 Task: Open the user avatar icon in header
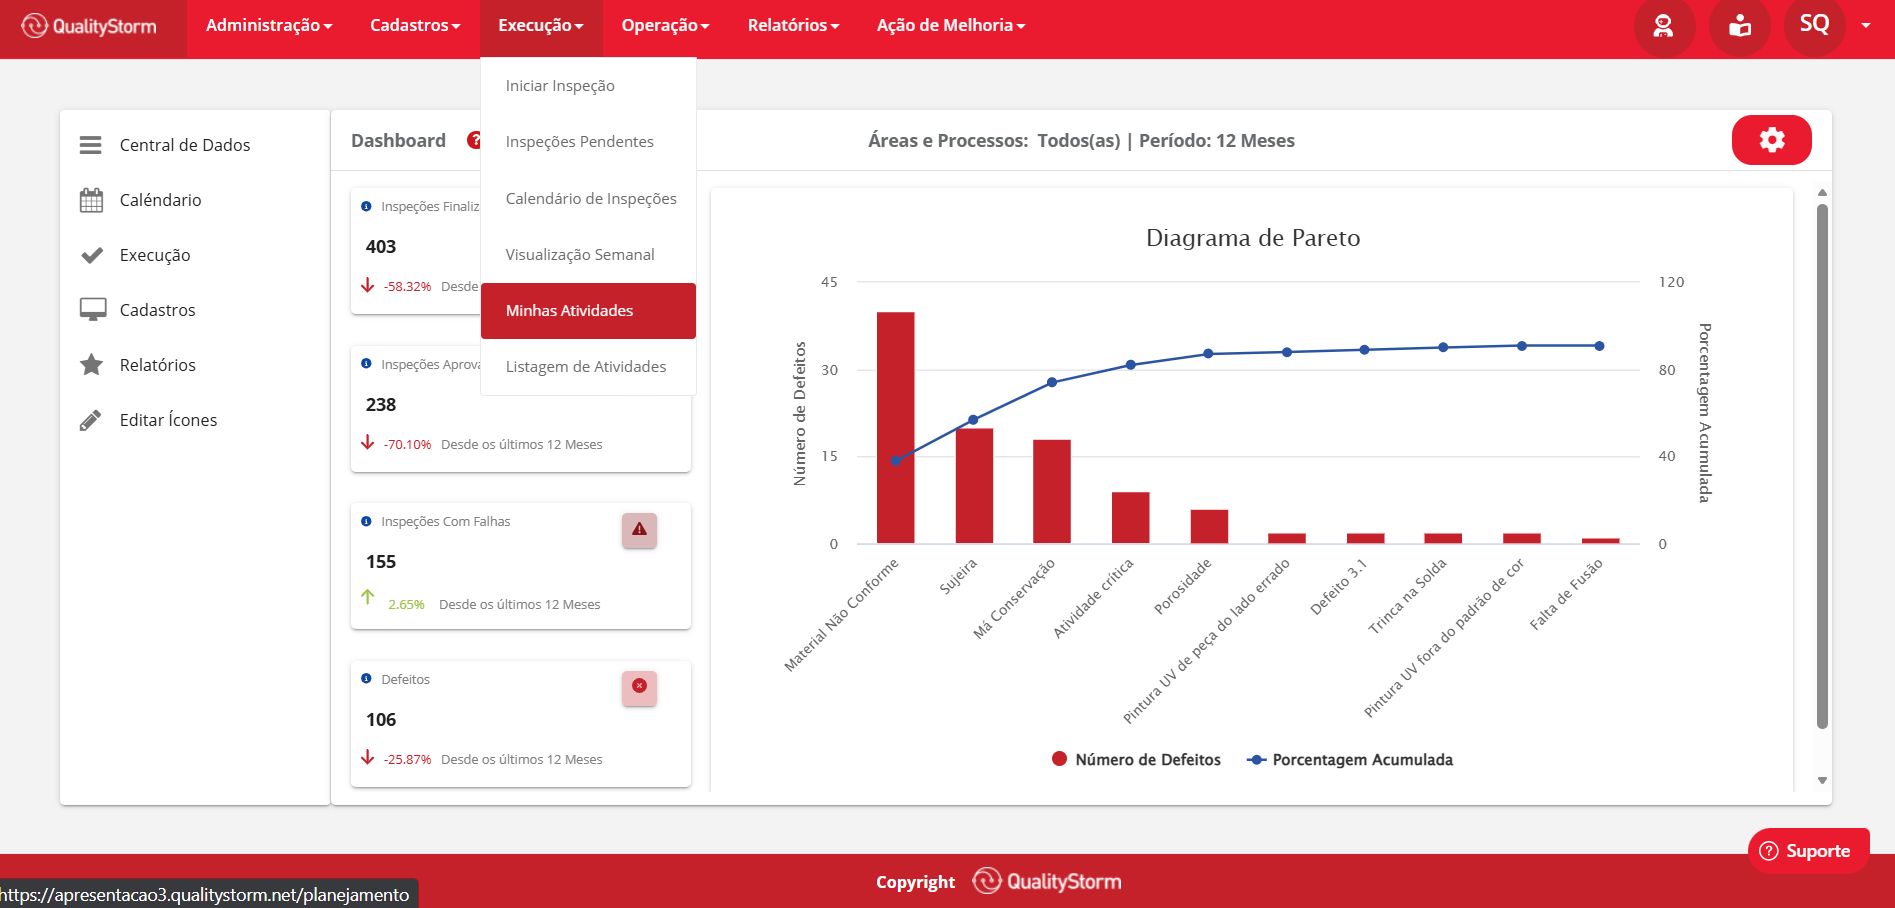tap(1663, 26)
